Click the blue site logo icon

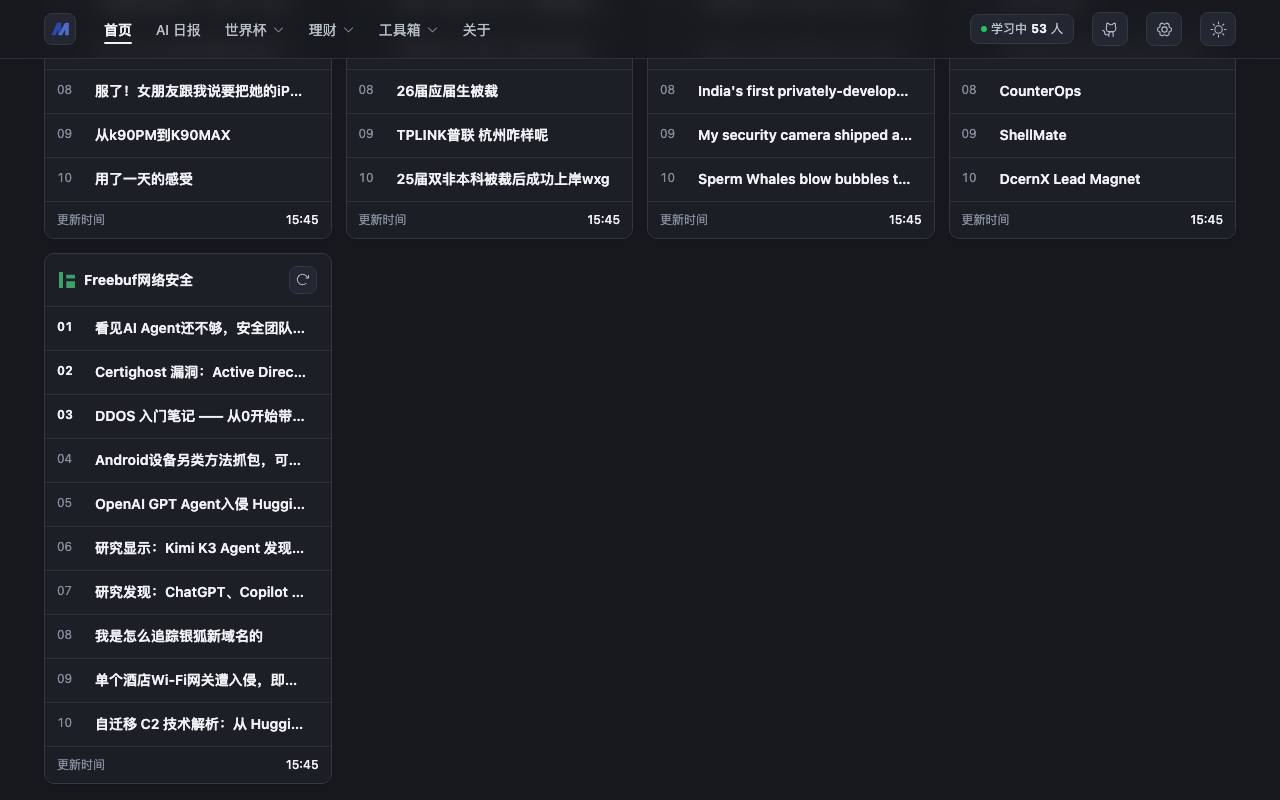[60, 29]
